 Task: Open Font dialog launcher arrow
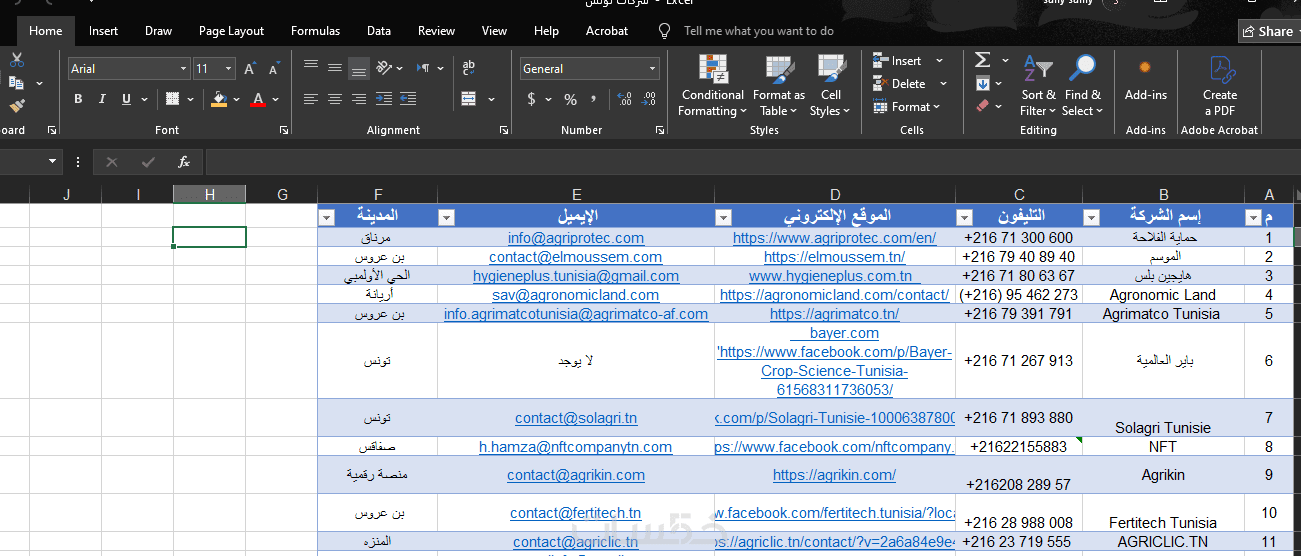pyautogui.click(x=284, y=130)
